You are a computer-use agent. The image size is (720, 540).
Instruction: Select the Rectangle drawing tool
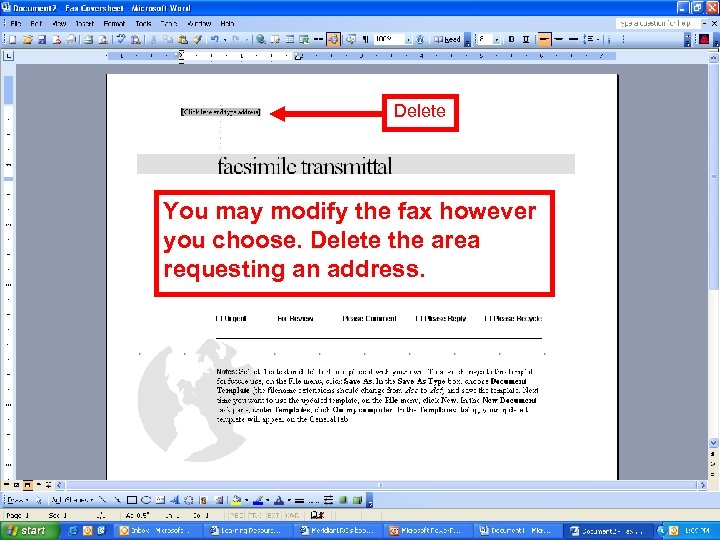132,500
